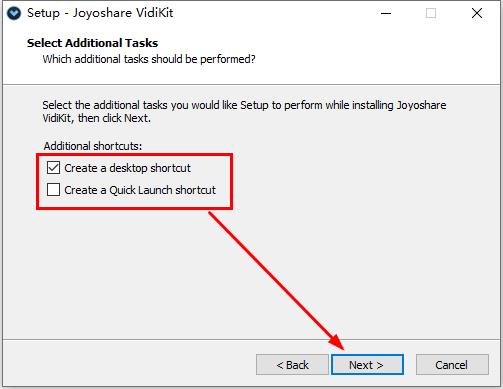Go to previous step with < Back

click(x=292, y=365)
